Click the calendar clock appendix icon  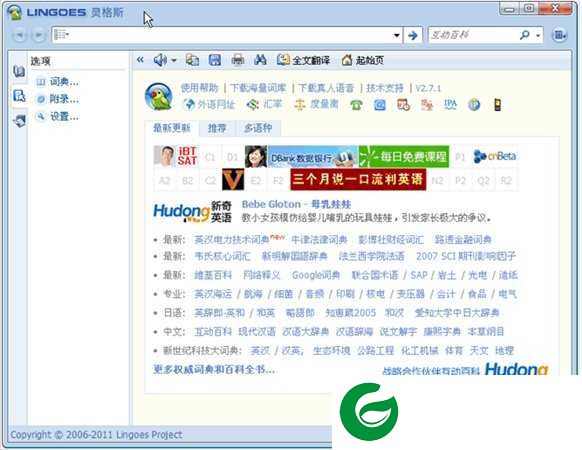(403, 105)
